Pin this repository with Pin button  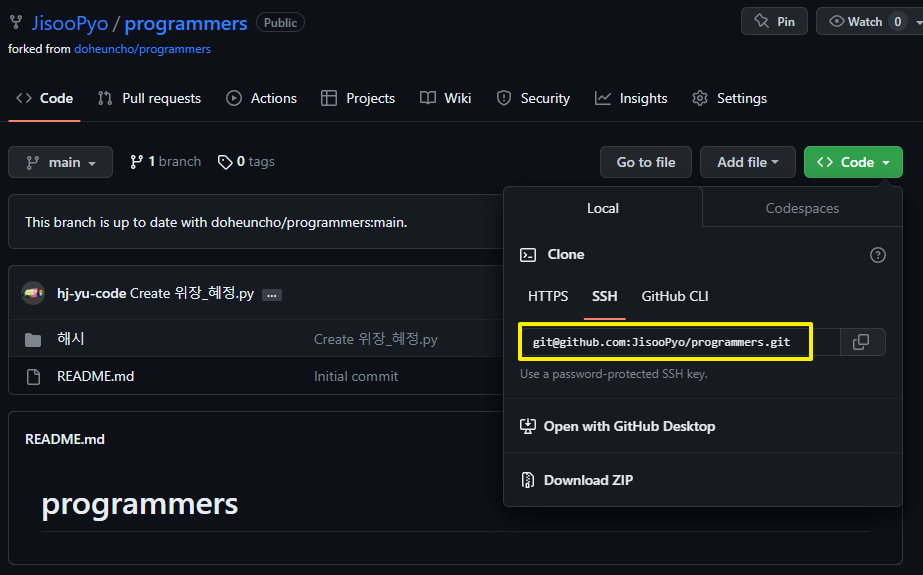(774, 22)
